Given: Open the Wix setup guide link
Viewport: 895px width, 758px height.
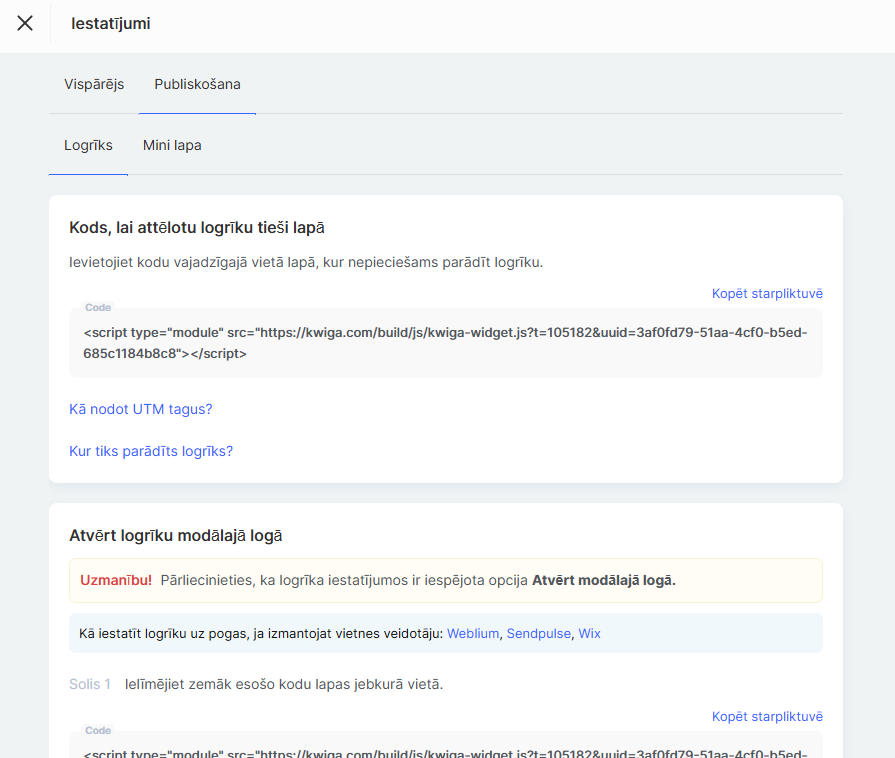Looking at the screenshot, I should (x=589, y=633).
